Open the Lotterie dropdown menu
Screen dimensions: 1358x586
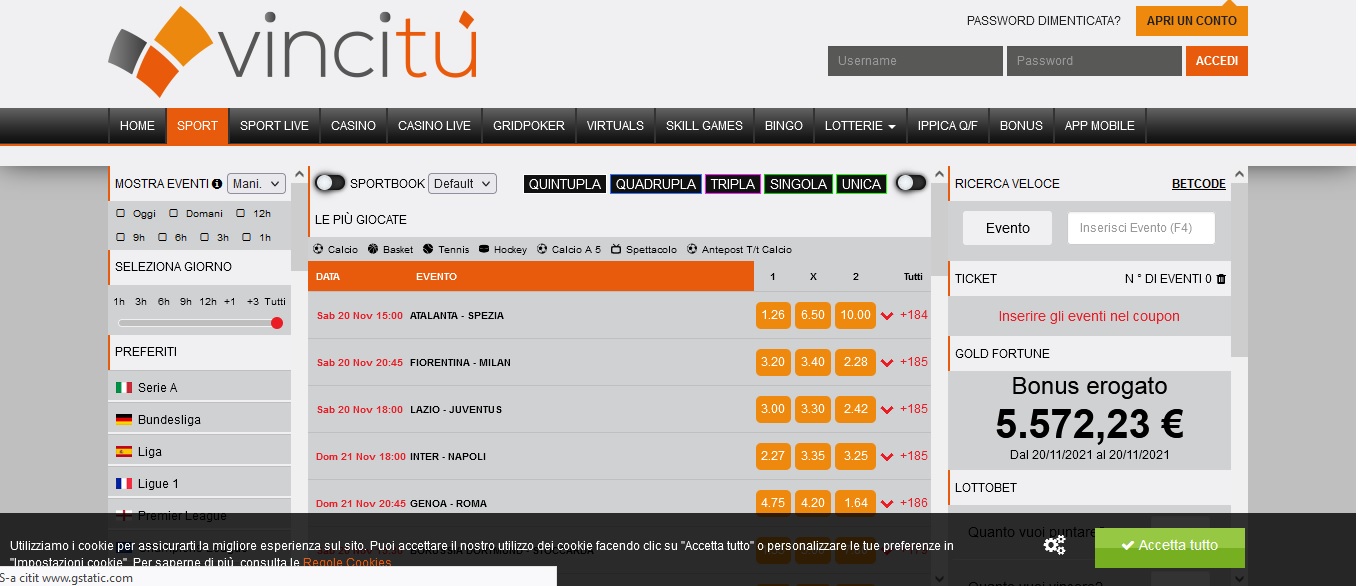click(860, 126)
